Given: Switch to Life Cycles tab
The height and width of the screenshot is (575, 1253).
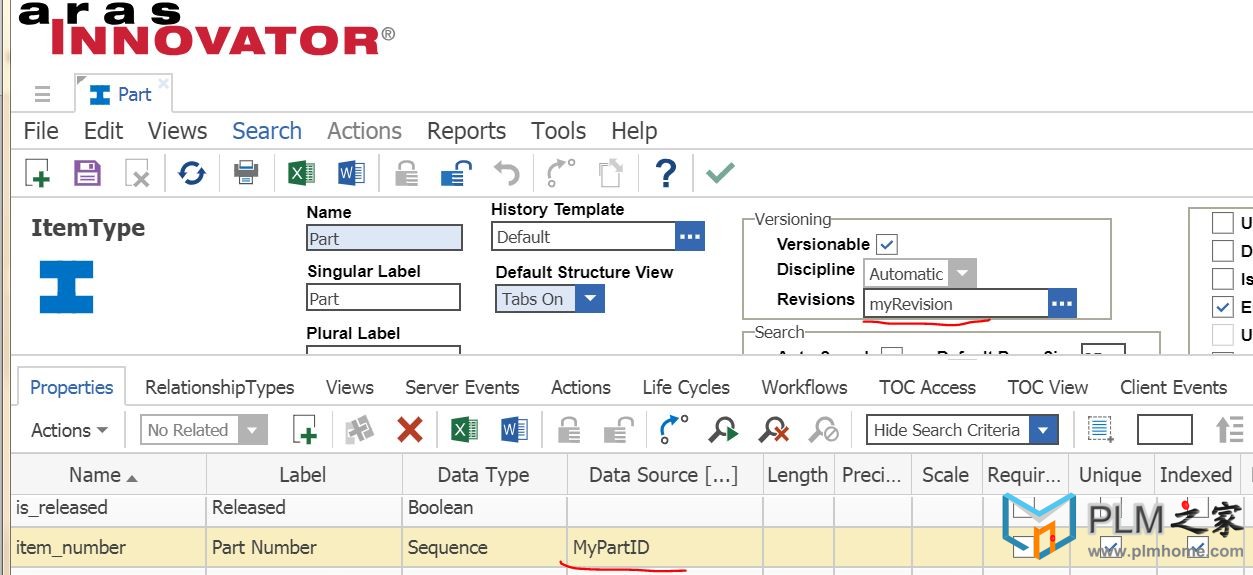Looking at the screenshot, I should point(686,387).
